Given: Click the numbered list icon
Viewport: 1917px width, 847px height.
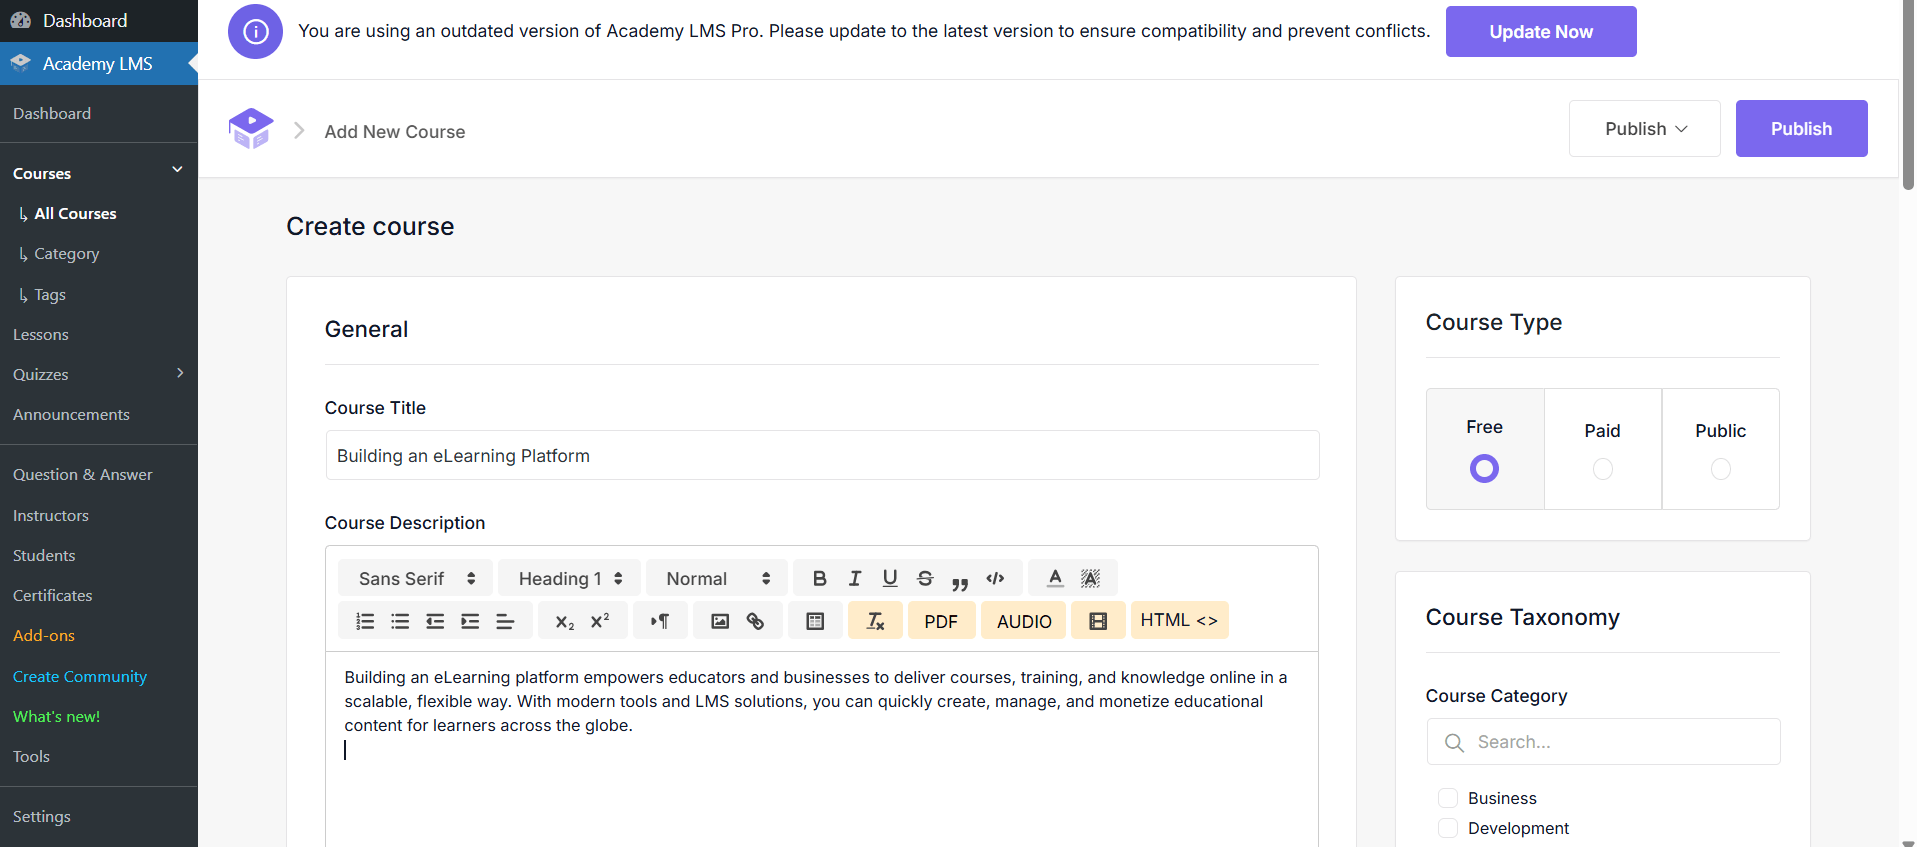Looking at the screenshot, I should click(365, 621).
